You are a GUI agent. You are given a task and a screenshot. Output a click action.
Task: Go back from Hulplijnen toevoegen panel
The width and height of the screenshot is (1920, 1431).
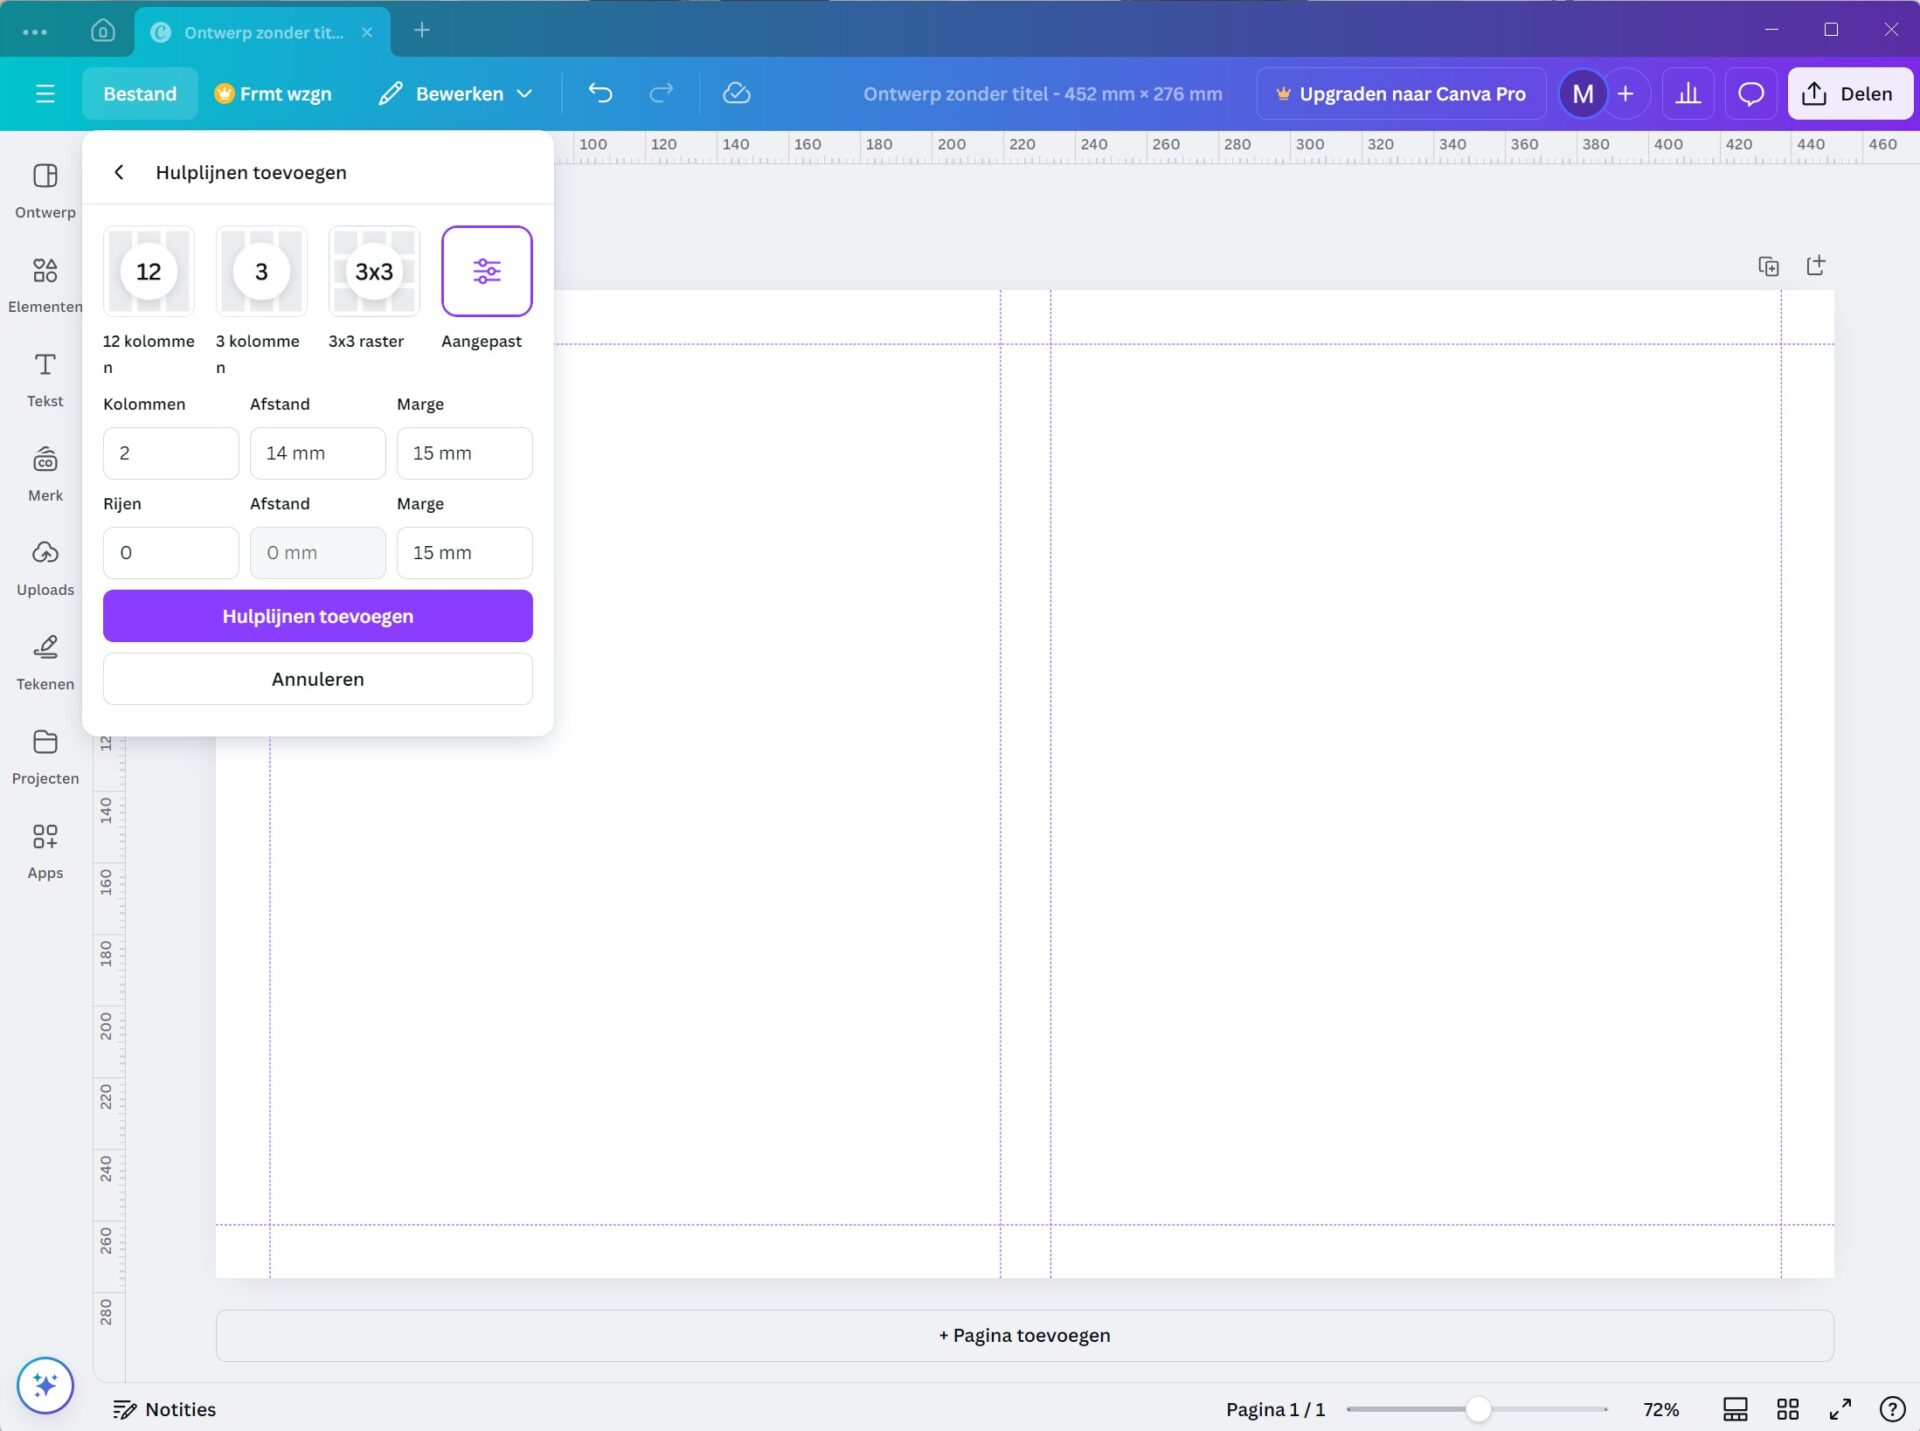pyautogui.click(x=119, y=172)
